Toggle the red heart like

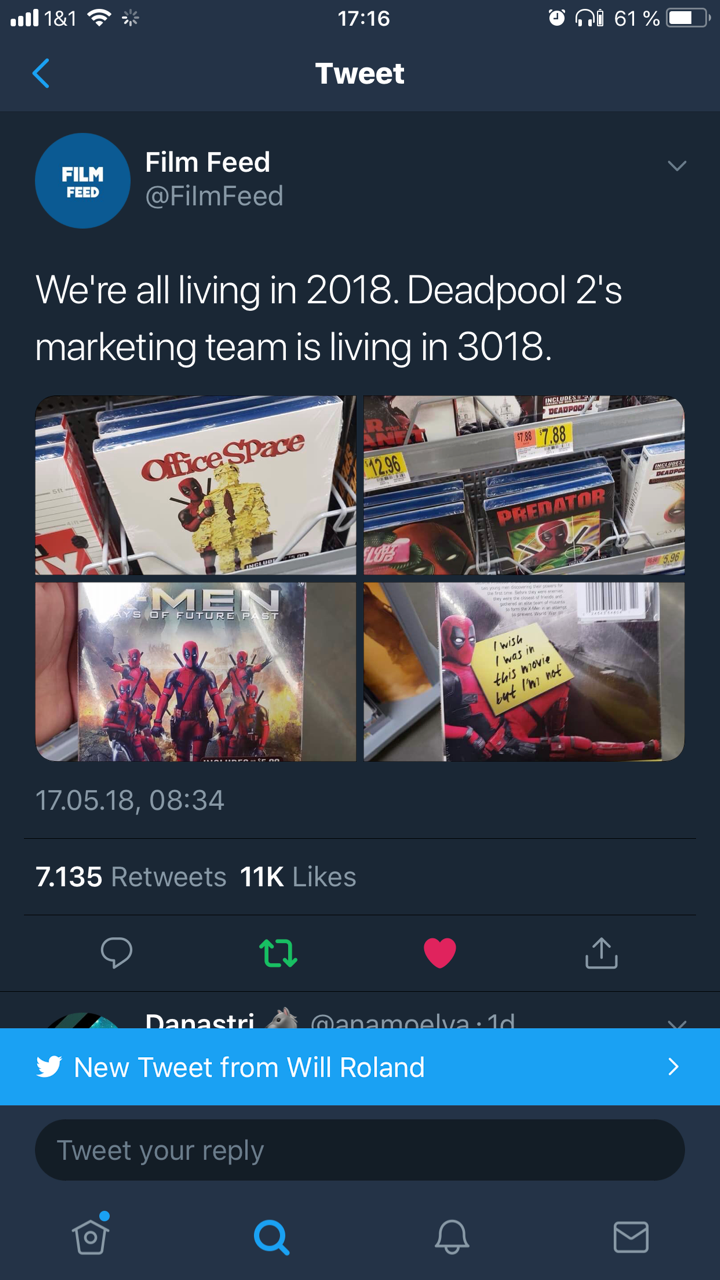(440, 953)
